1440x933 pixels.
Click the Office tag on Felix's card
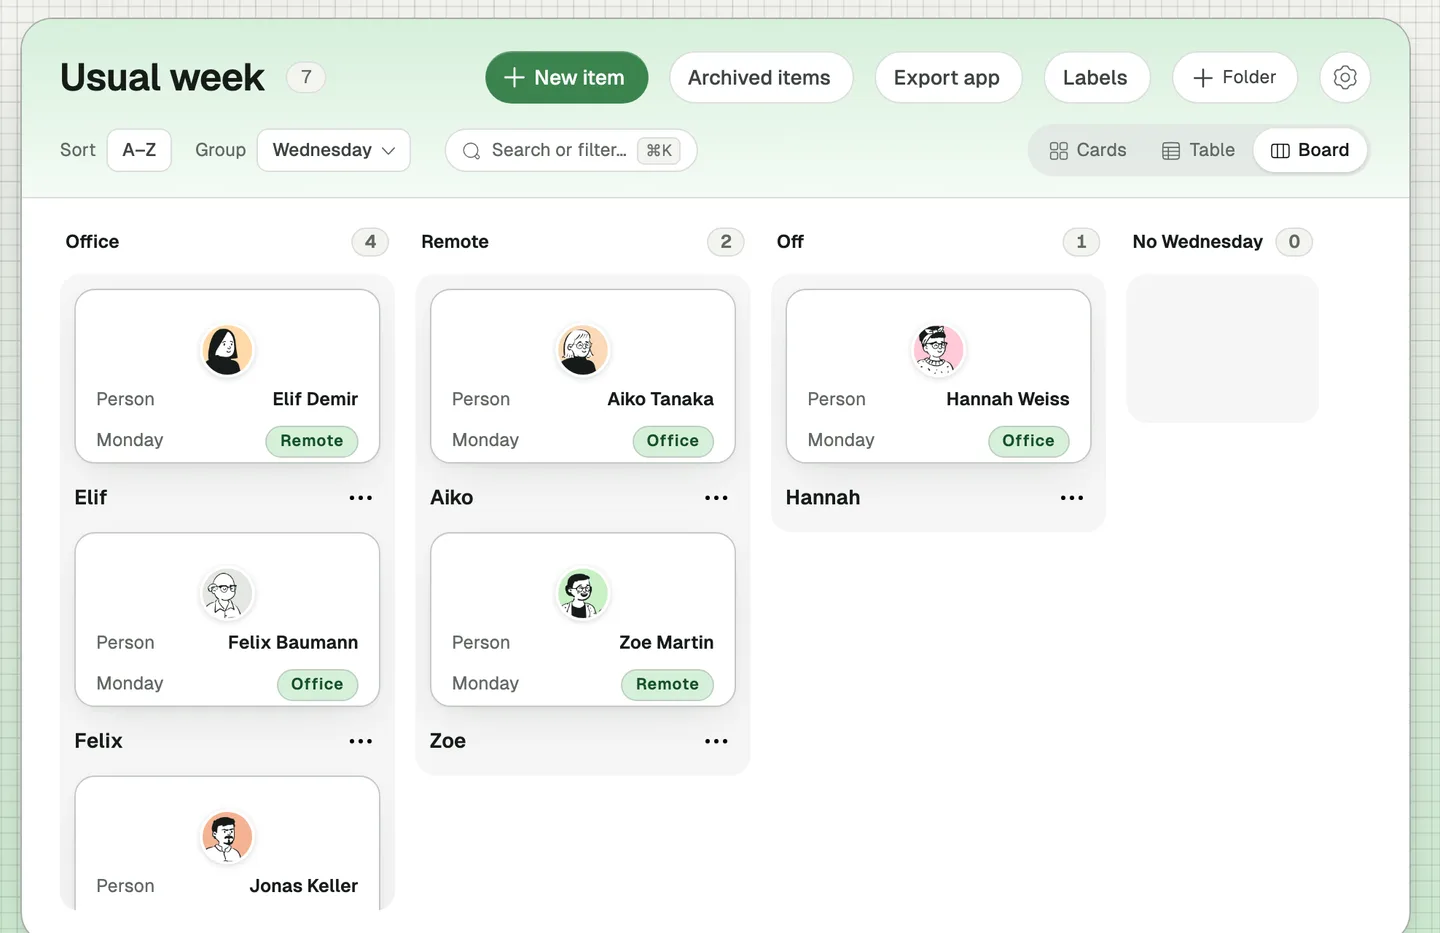(x=317, y=684)
